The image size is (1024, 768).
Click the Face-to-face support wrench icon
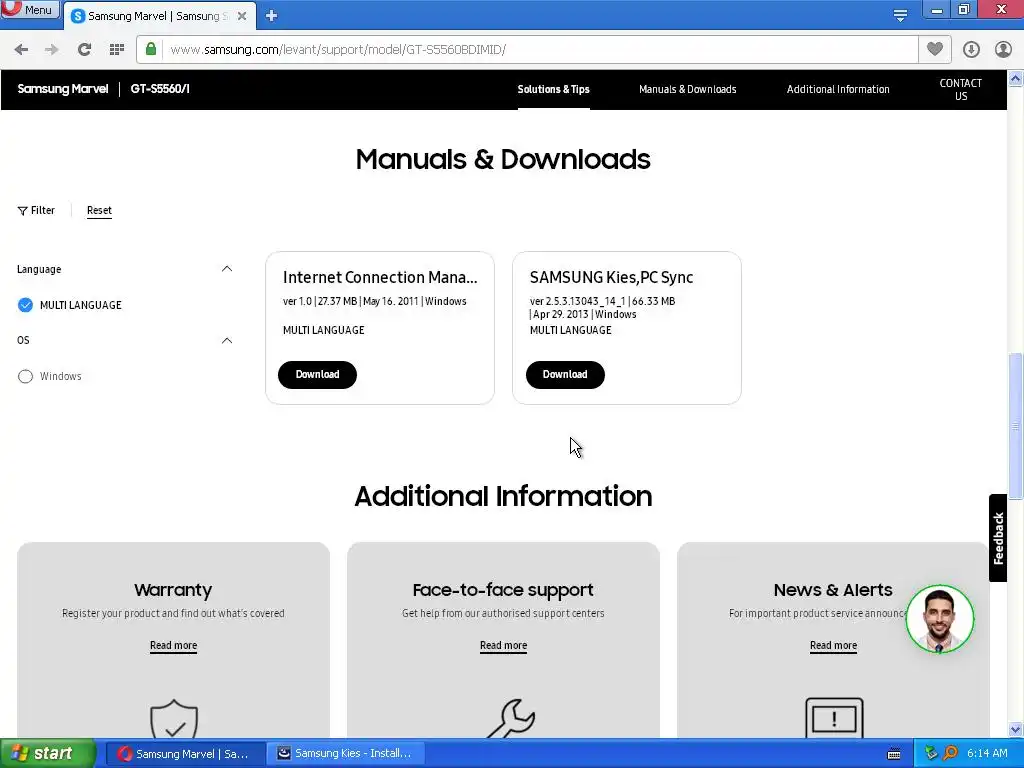tap(511, 718)
